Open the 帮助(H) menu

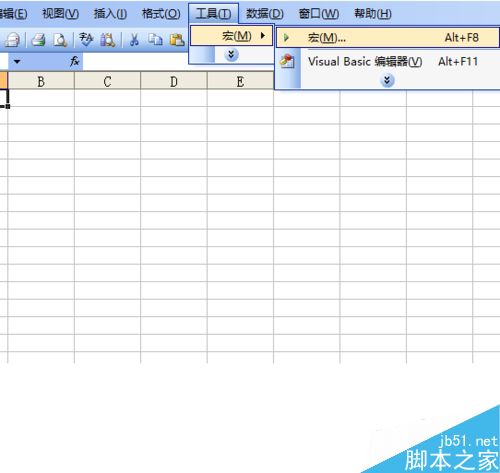click(x=373, y=14)
